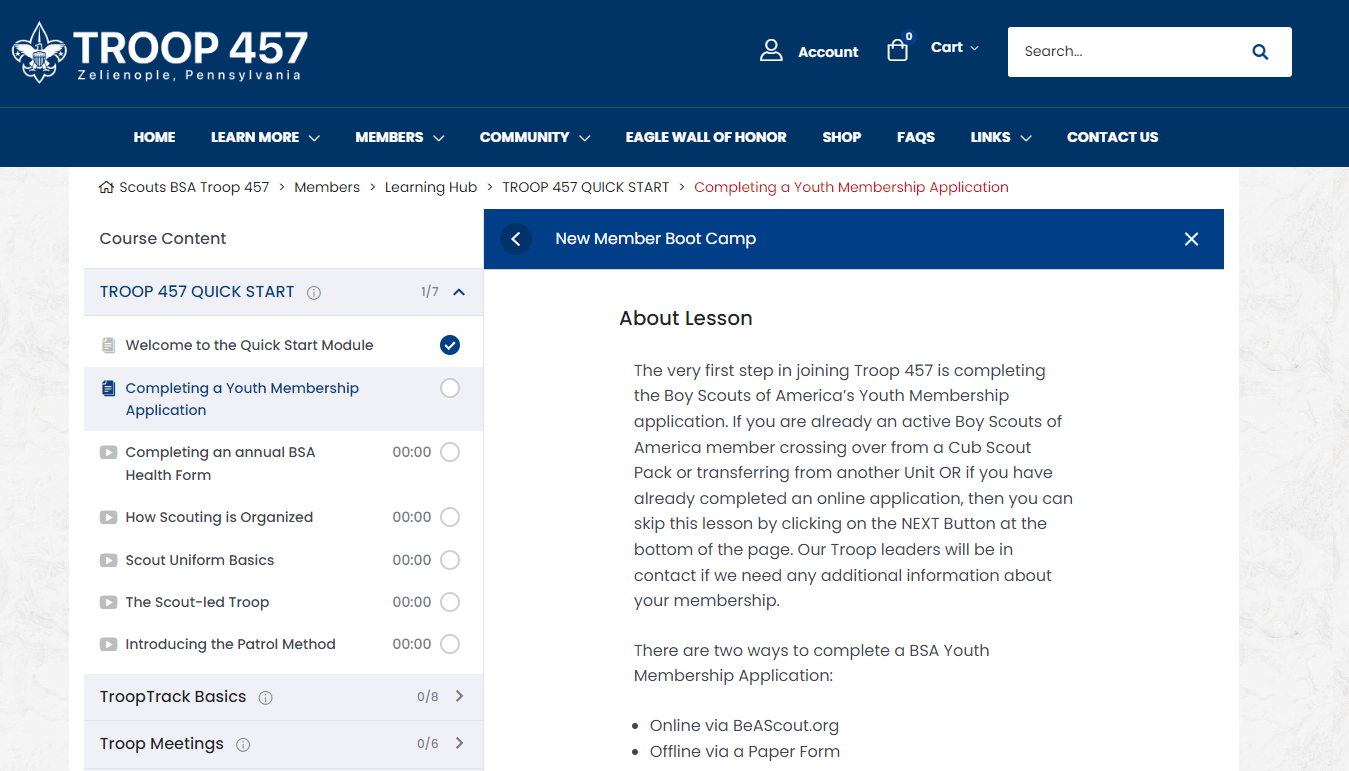
Task: Click in the Search input field
Action: [x=1130, y=52]
